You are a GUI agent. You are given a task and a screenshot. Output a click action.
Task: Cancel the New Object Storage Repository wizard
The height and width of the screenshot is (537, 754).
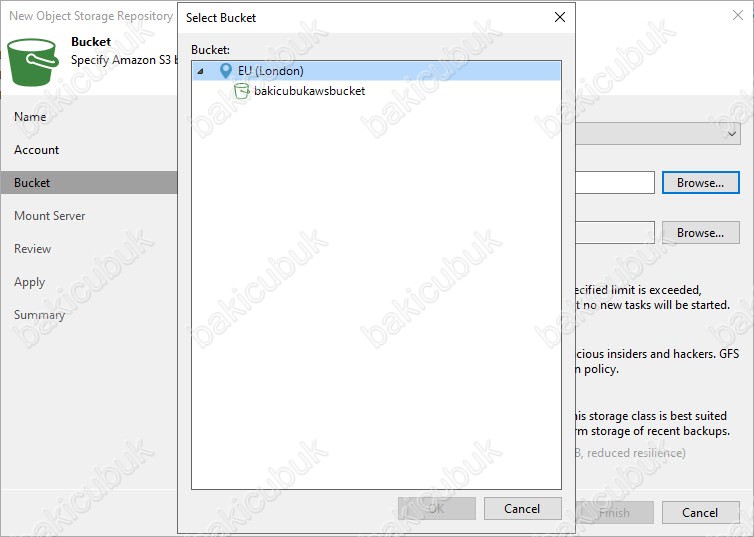pos(701,512)
